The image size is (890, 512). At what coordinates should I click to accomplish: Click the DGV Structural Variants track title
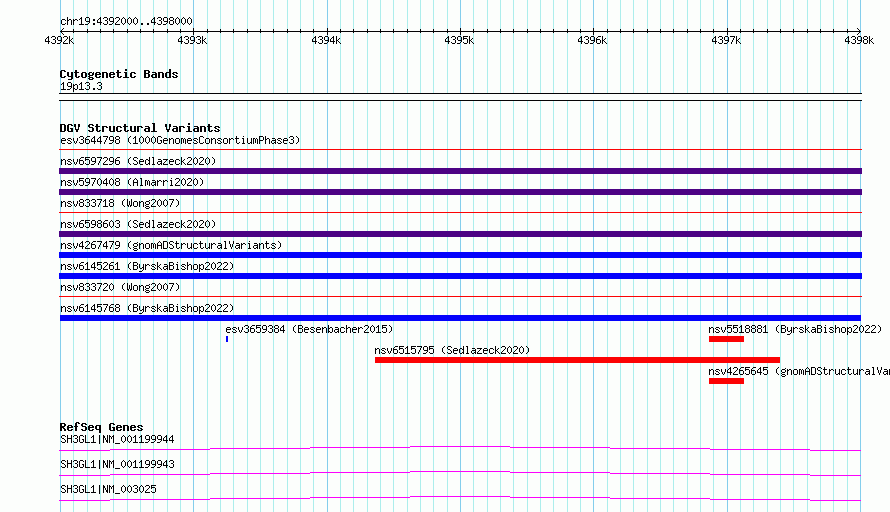(x=140, y=128)
